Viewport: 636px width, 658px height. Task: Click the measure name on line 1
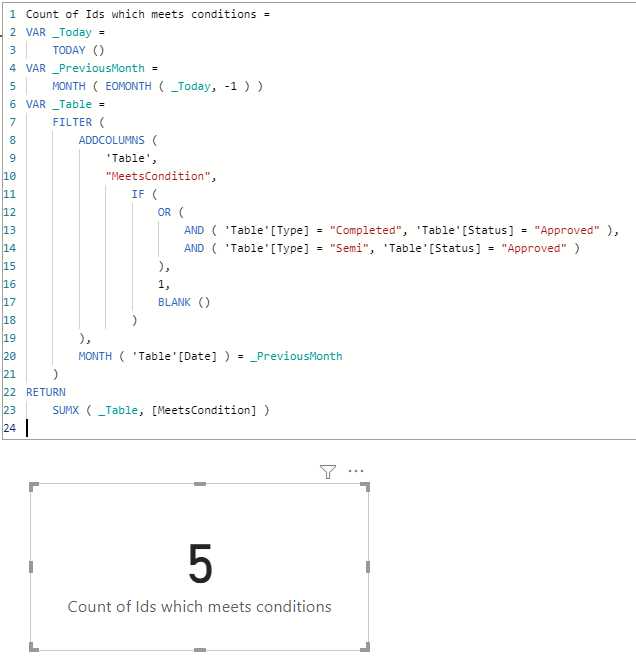pos(141,14)
